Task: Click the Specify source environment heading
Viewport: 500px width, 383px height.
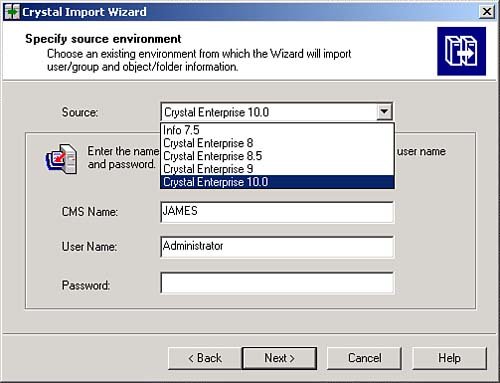Action: click(103, 39)
